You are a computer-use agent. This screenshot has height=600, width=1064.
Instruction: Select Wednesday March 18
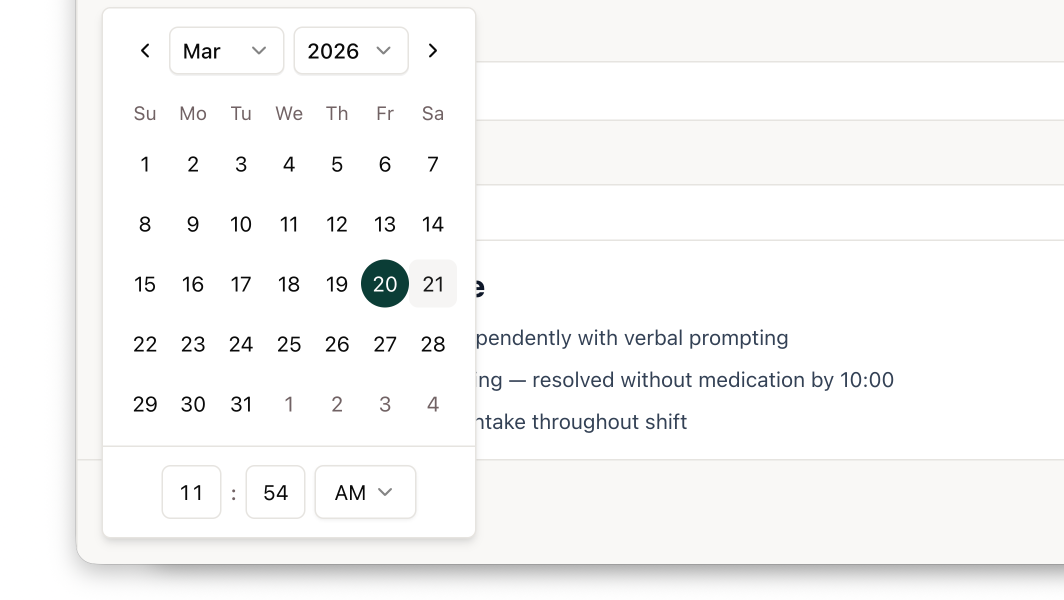tap(289, 284)
